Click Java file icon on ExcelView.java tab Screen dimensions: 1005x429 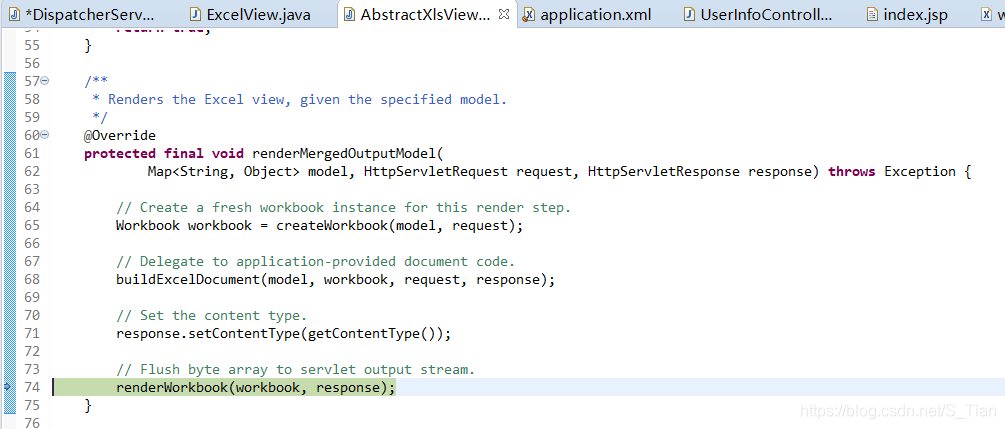195,14
